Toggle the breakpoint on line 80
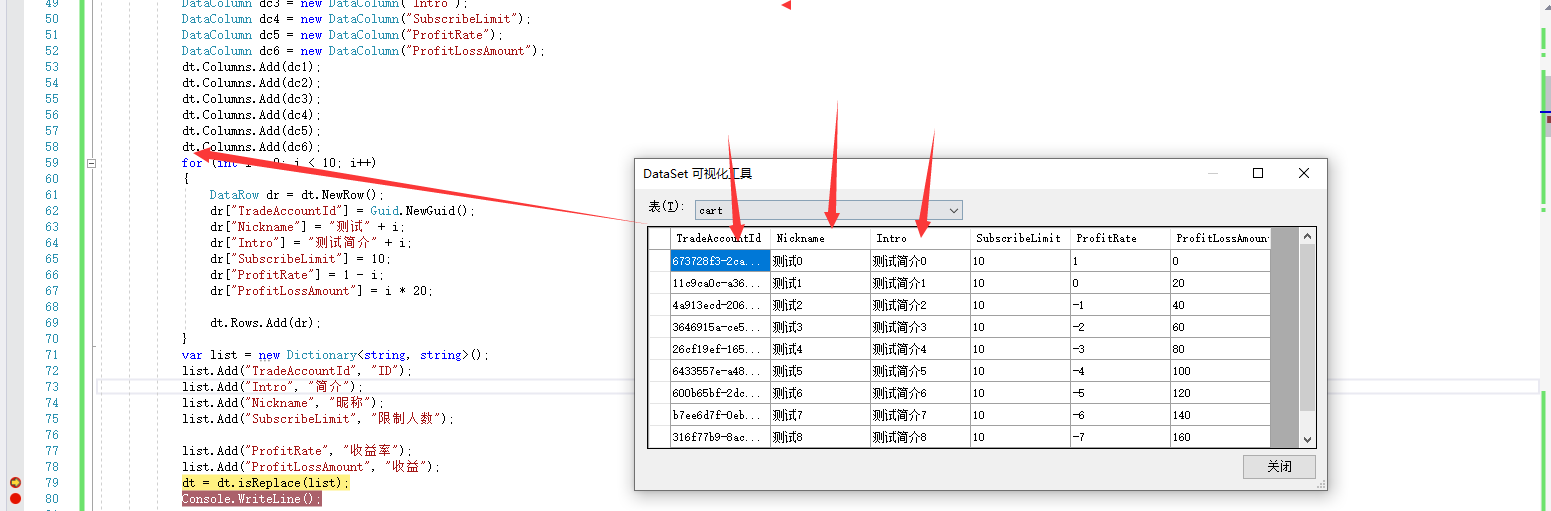1551x511 pixels. 15,498
